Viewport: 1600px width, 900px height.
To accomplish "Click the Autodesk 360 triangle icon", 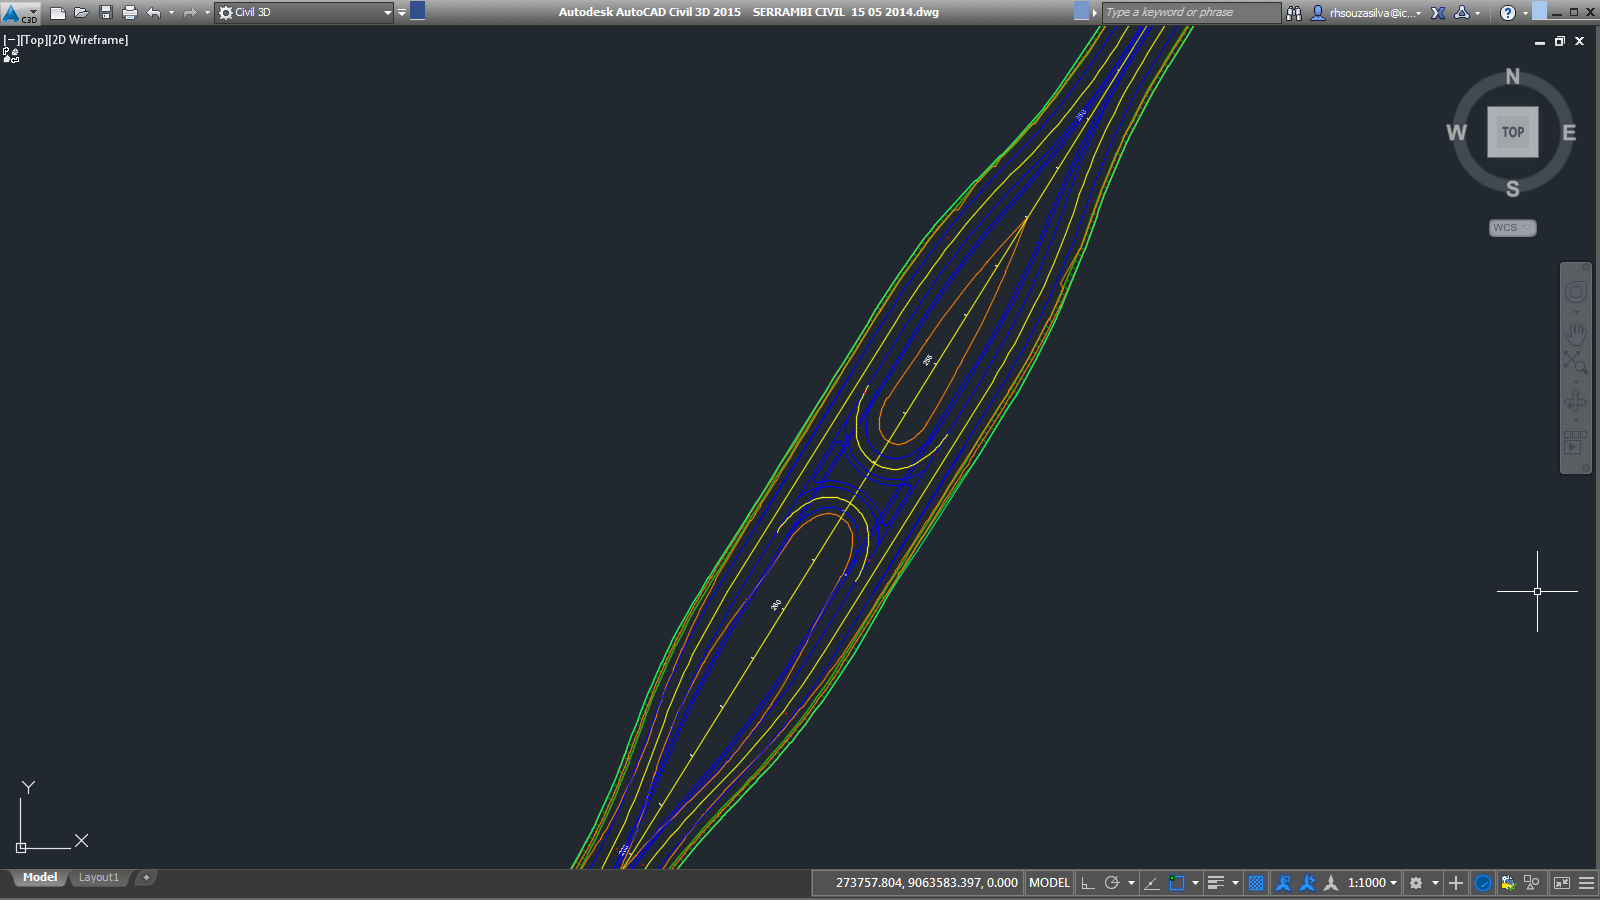I will [1462, 13].
